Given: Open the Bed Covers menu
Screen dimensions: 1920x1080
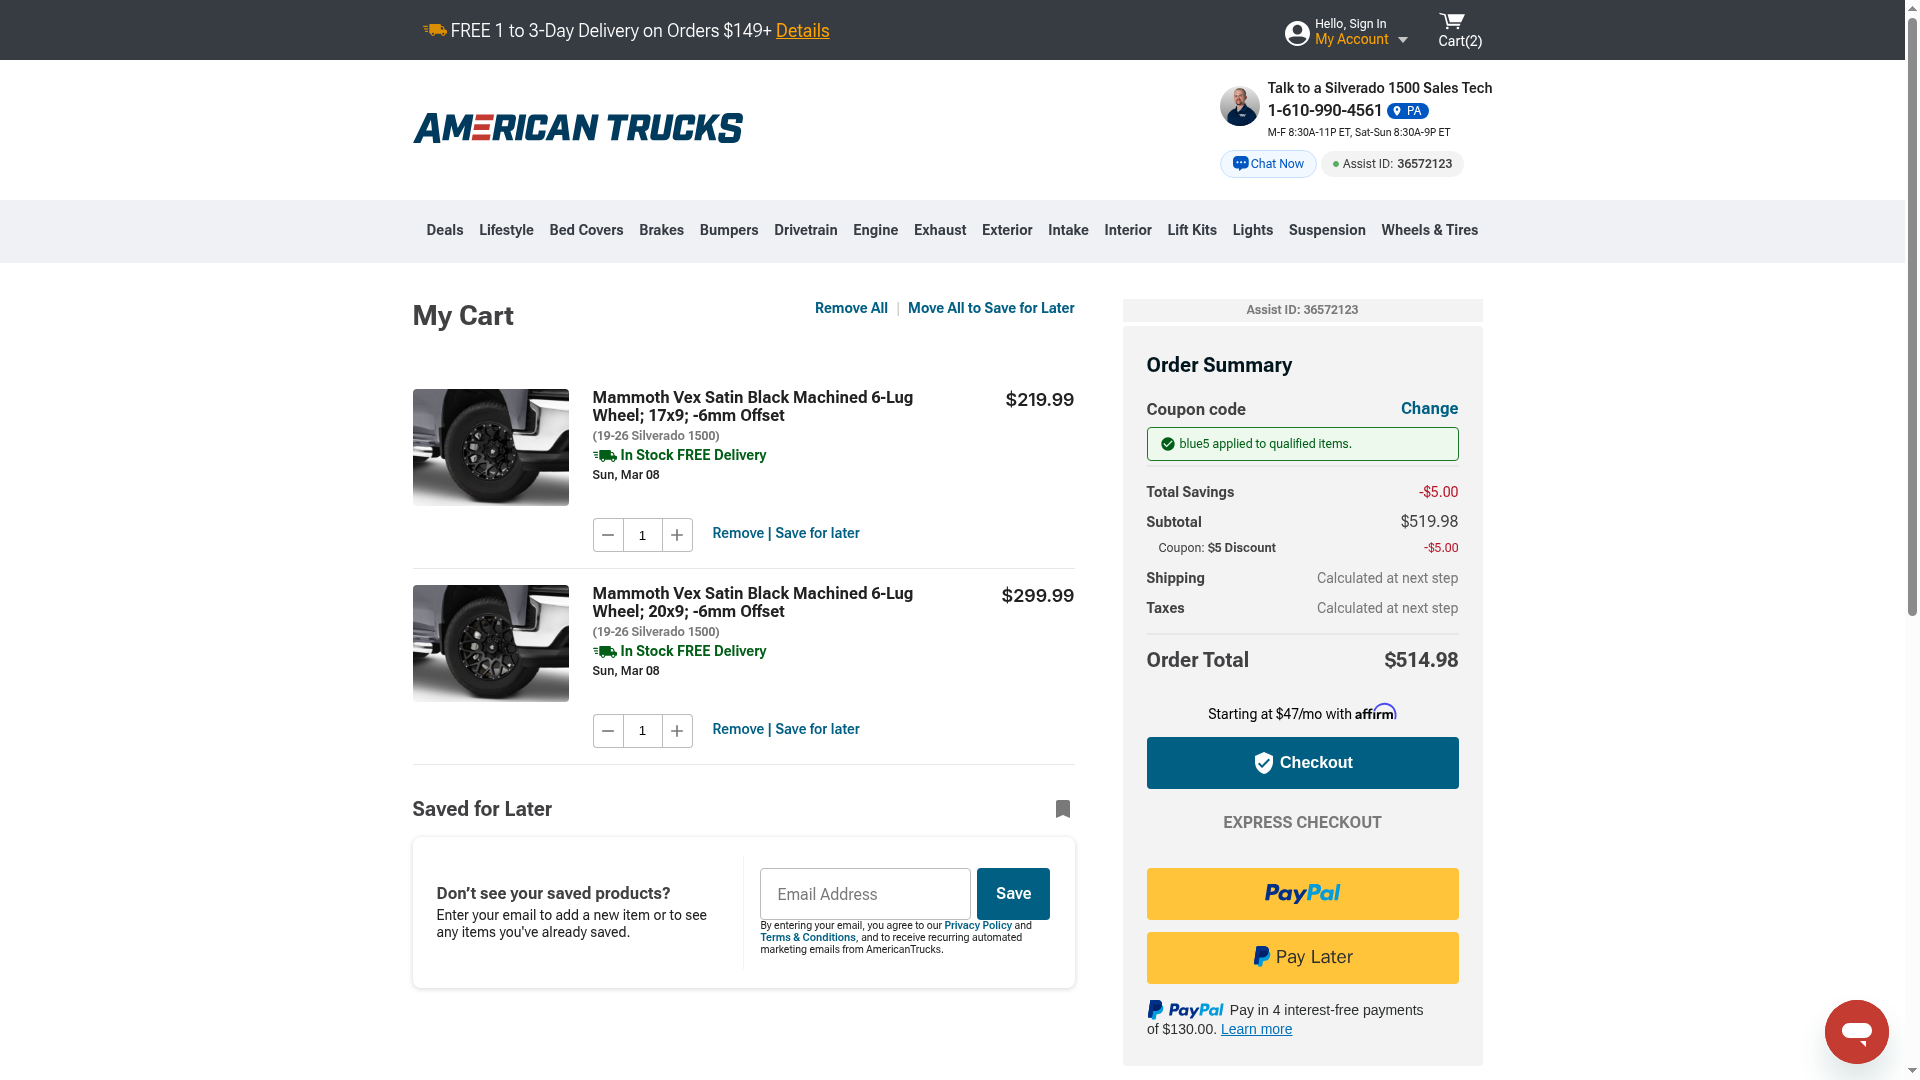Looking at the screenshot, I should tap(586, 230).
